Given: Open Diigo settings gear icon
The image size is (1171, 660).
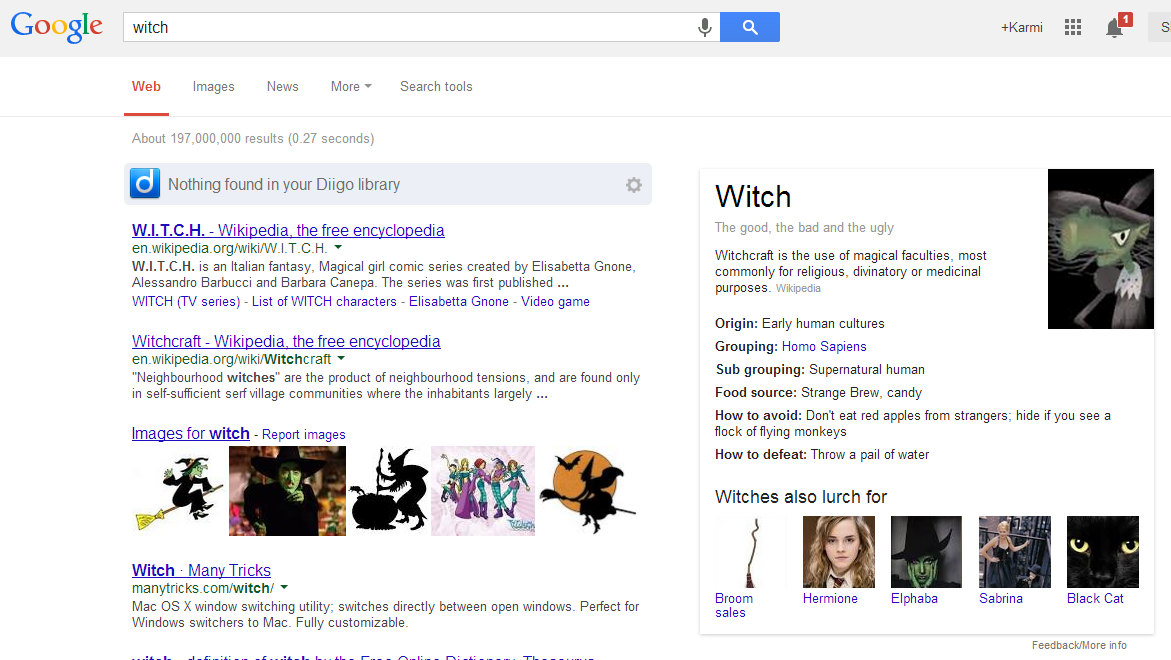Looking at the screenshot, I should pos(633,184).
